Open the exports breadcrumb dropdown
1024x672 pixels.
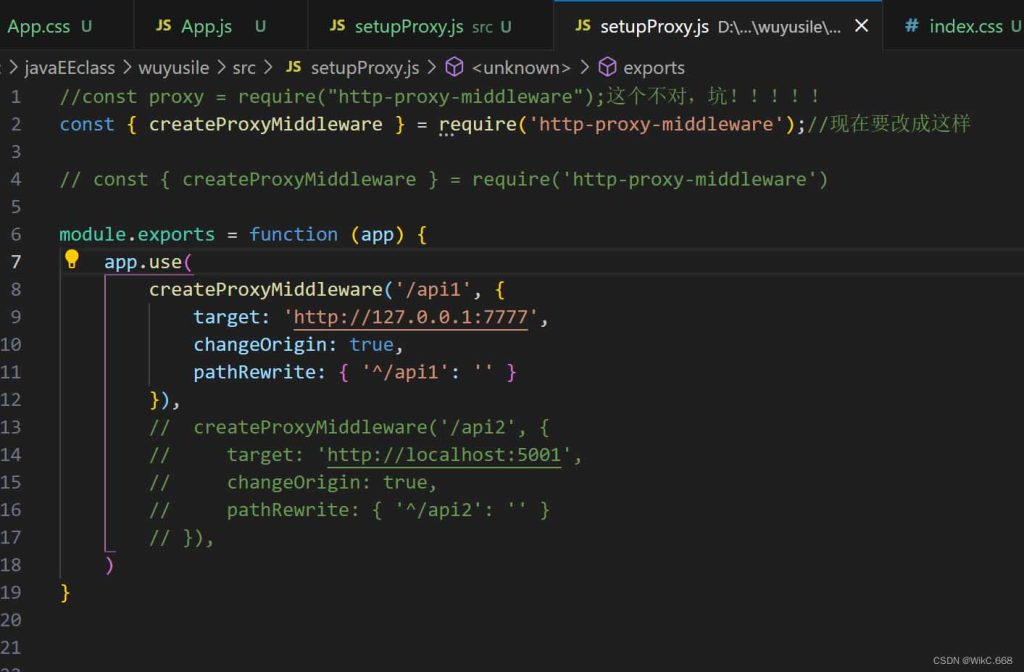click(x=654, y=67)
